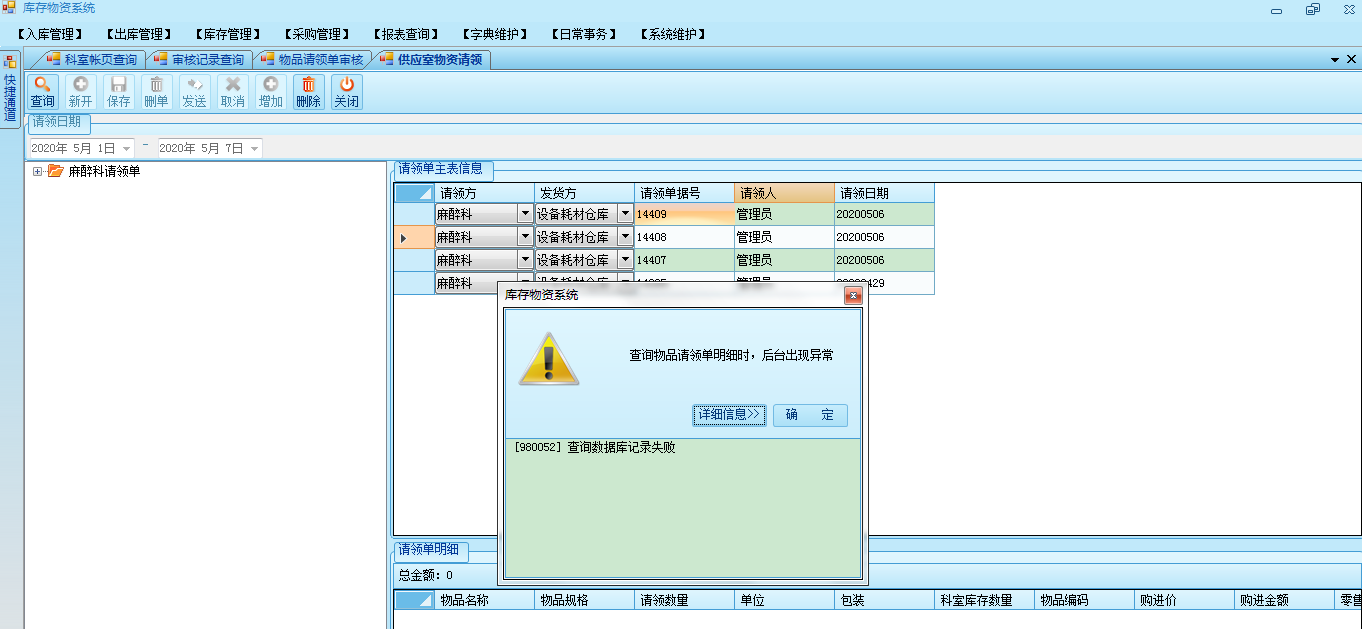Open the end date picker dropdown
Image resolution: width=1362 pixels, height=629 pixels.
(254, 148)
